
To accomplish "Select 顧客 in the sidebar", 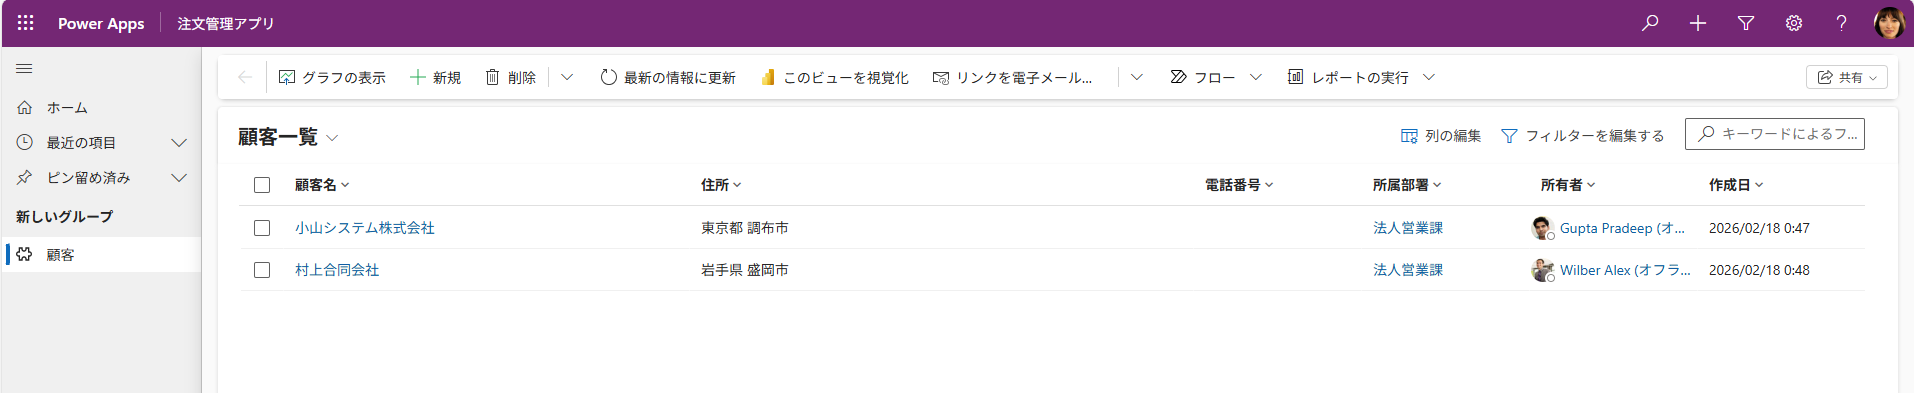I will 101,254.
